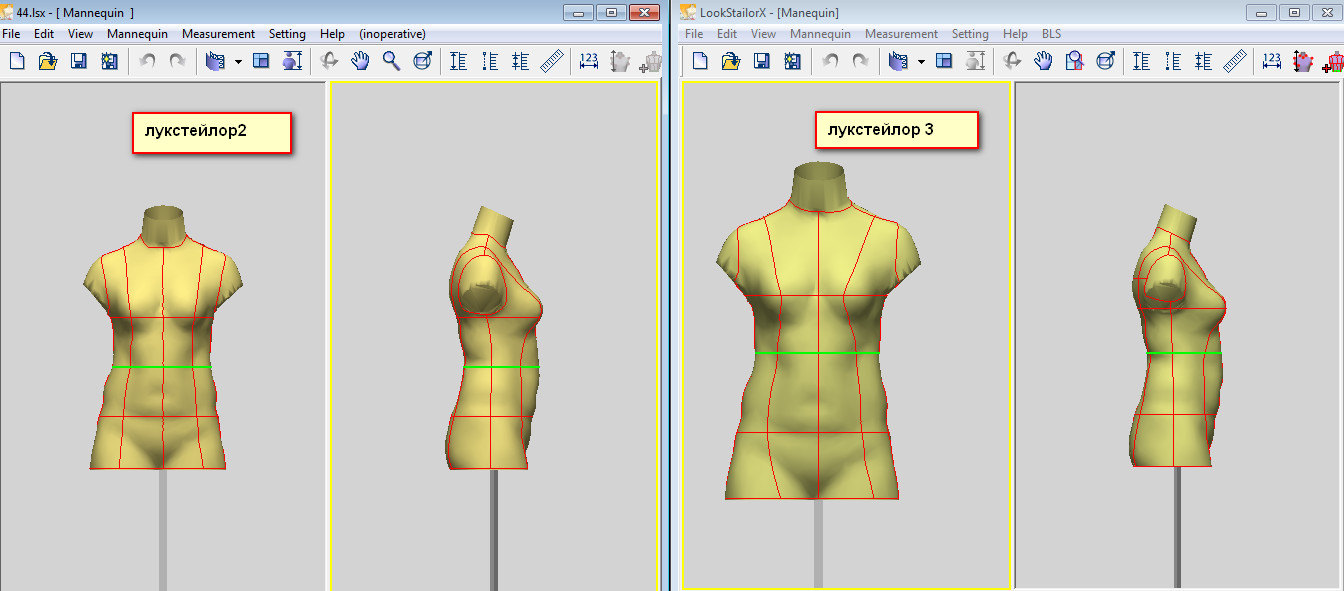Click Undo arrow in LookStailorX window
The image size is (1344, 591).
[830, 61]
